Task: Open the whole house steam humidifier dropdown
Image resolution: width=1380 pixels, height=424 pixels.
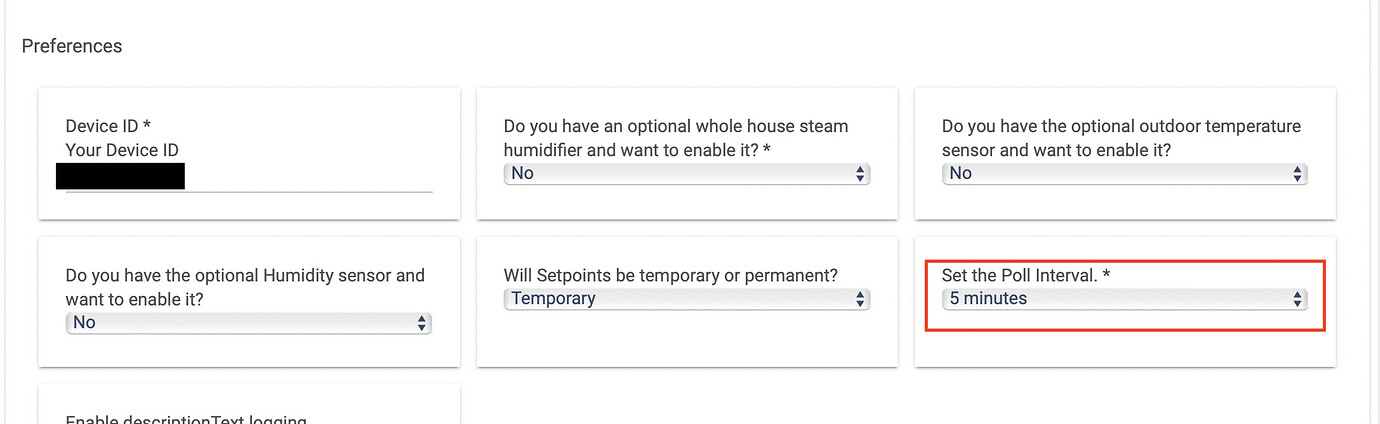Action: pos(686,174)
